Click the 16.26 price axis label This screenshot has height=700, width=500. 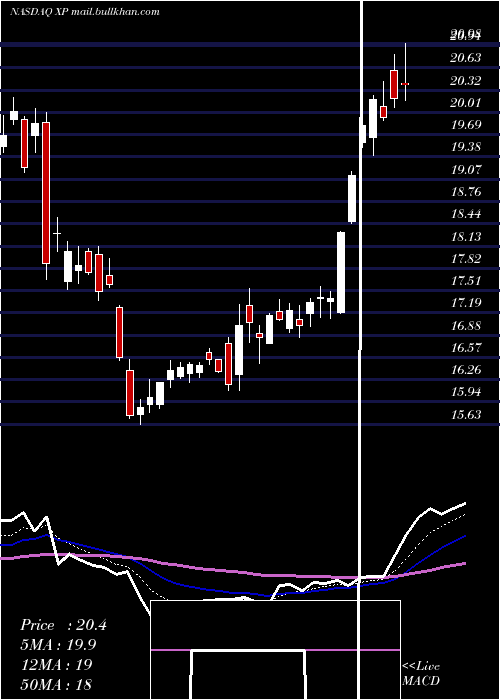point(466,370)
